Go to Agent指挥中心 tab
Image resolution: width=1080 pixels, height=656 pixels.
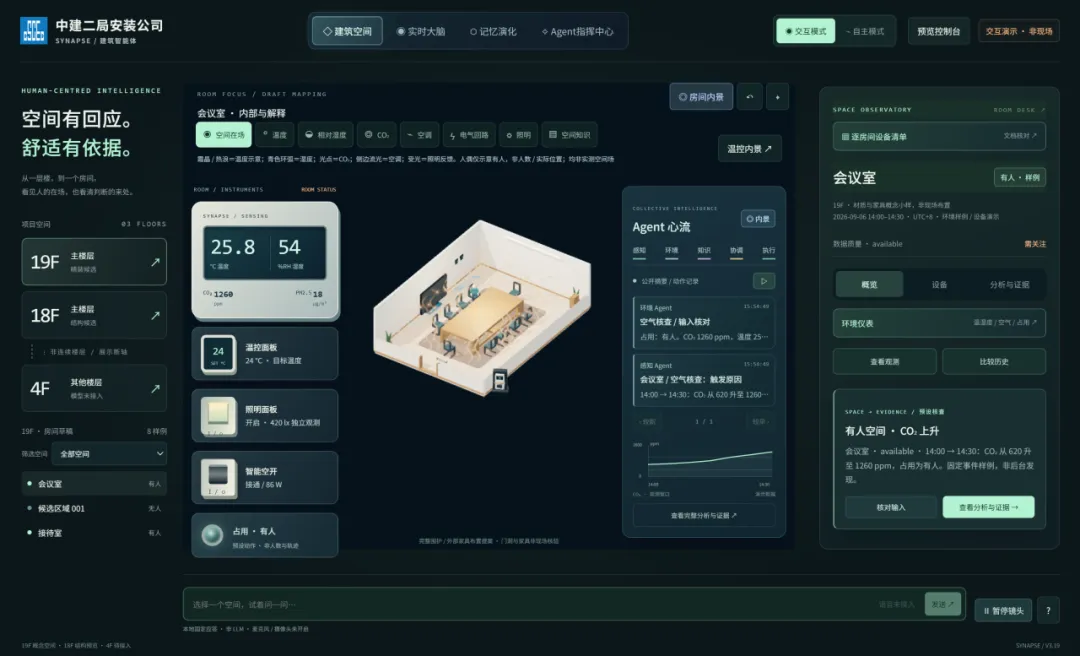pos(577,31)
